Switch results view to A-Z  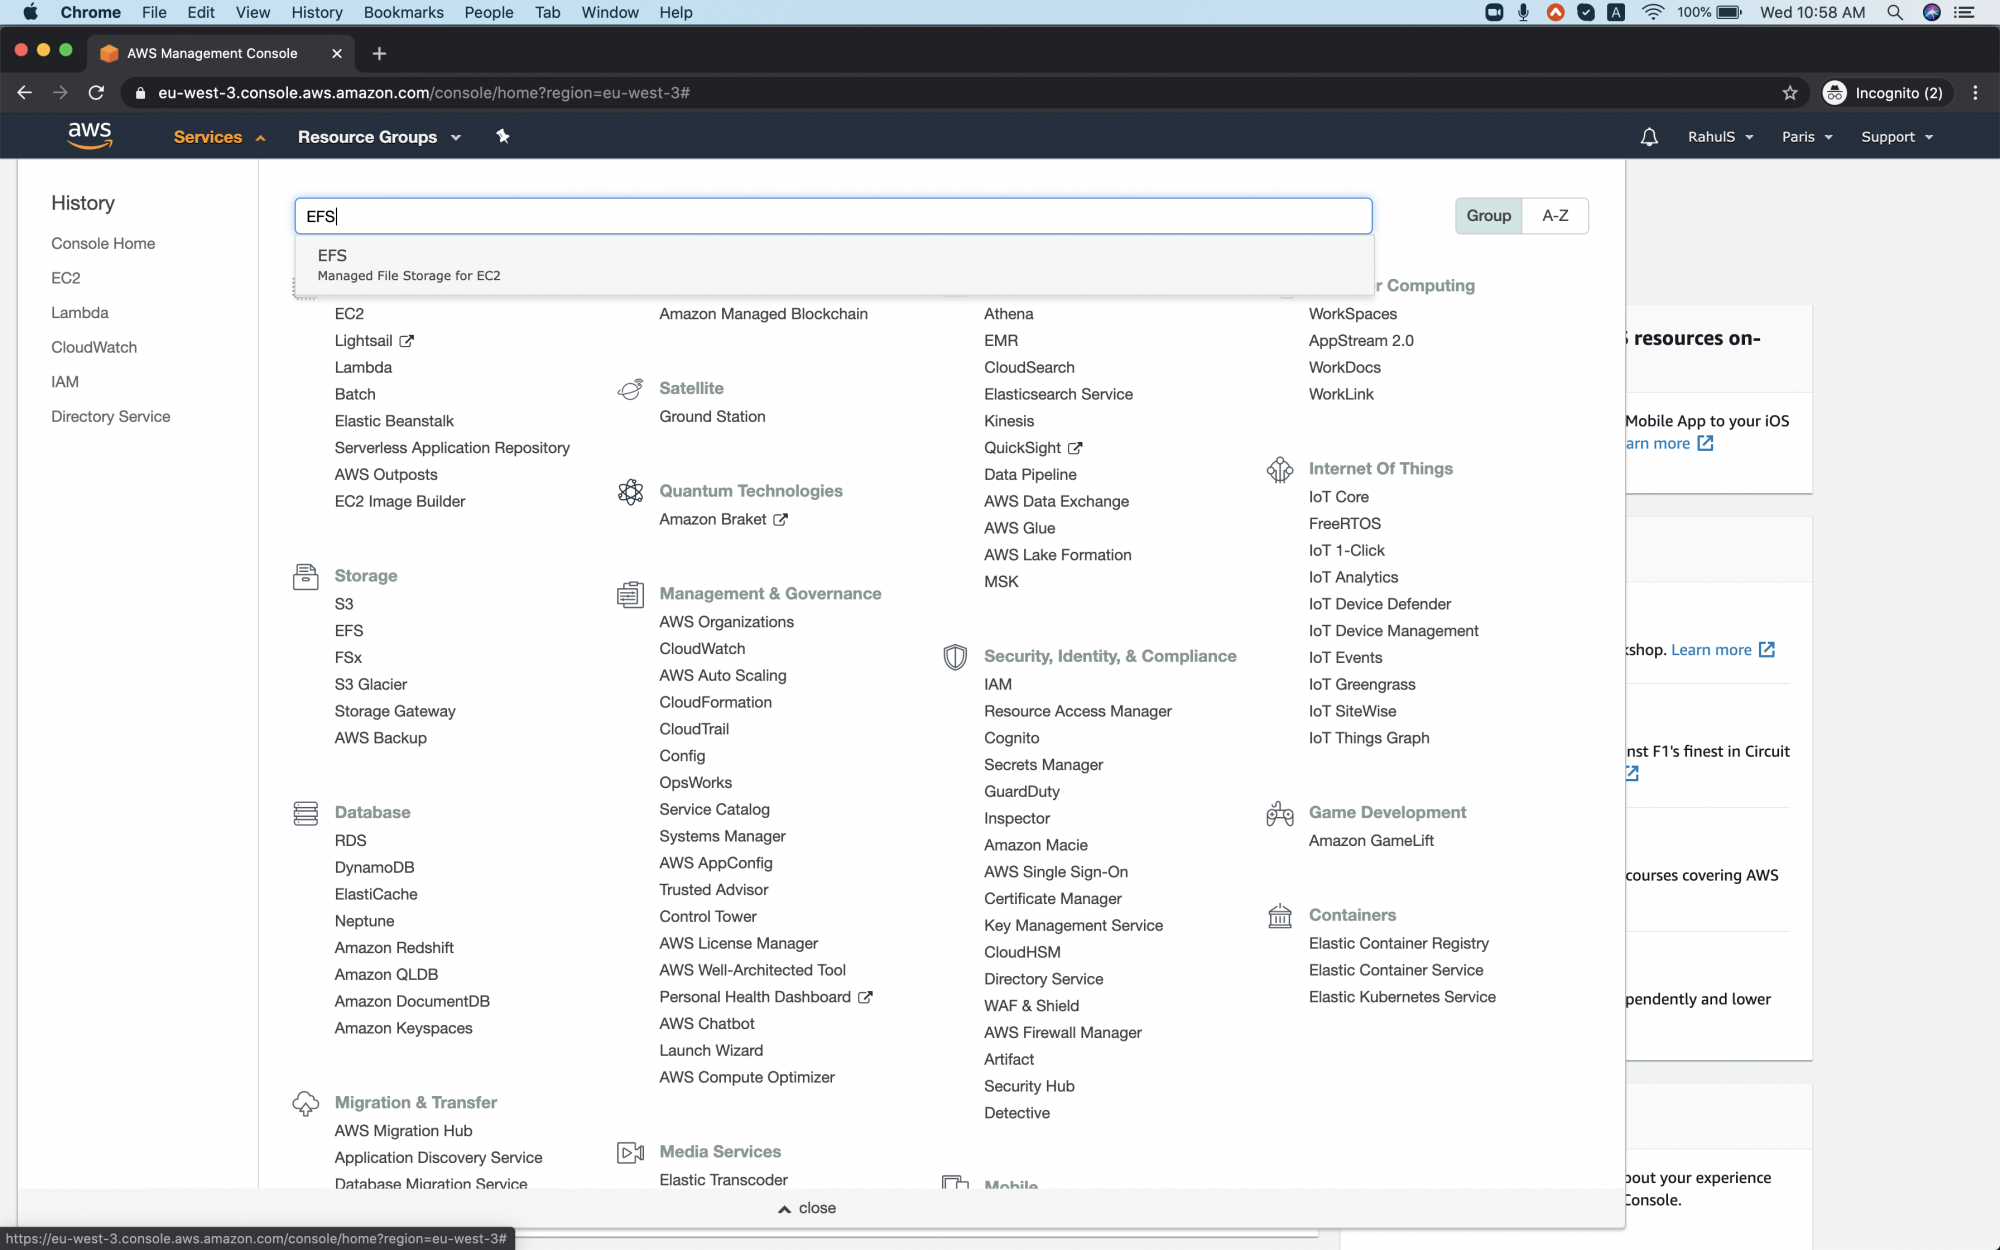[1555, 215]
